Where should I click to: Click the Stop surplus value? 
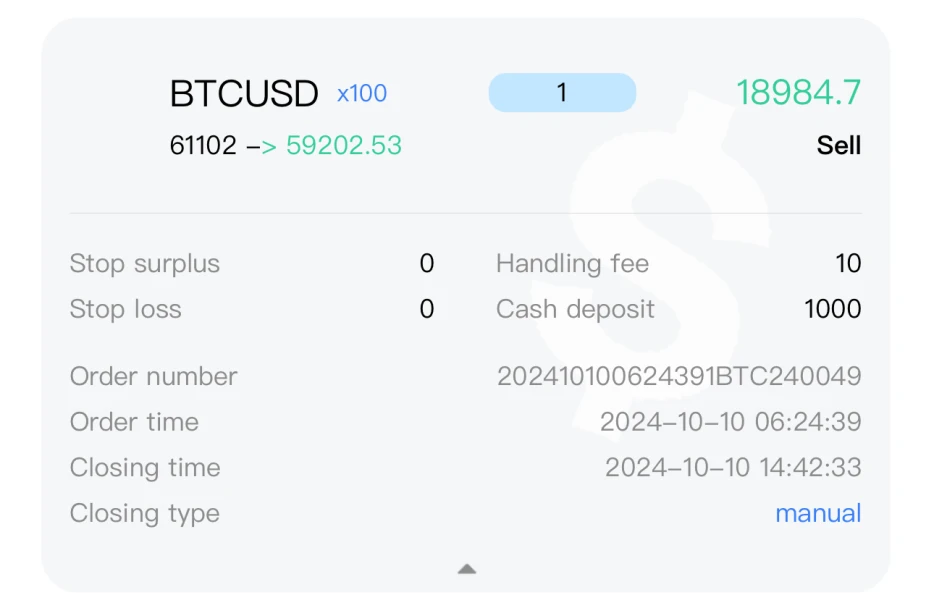427,264
